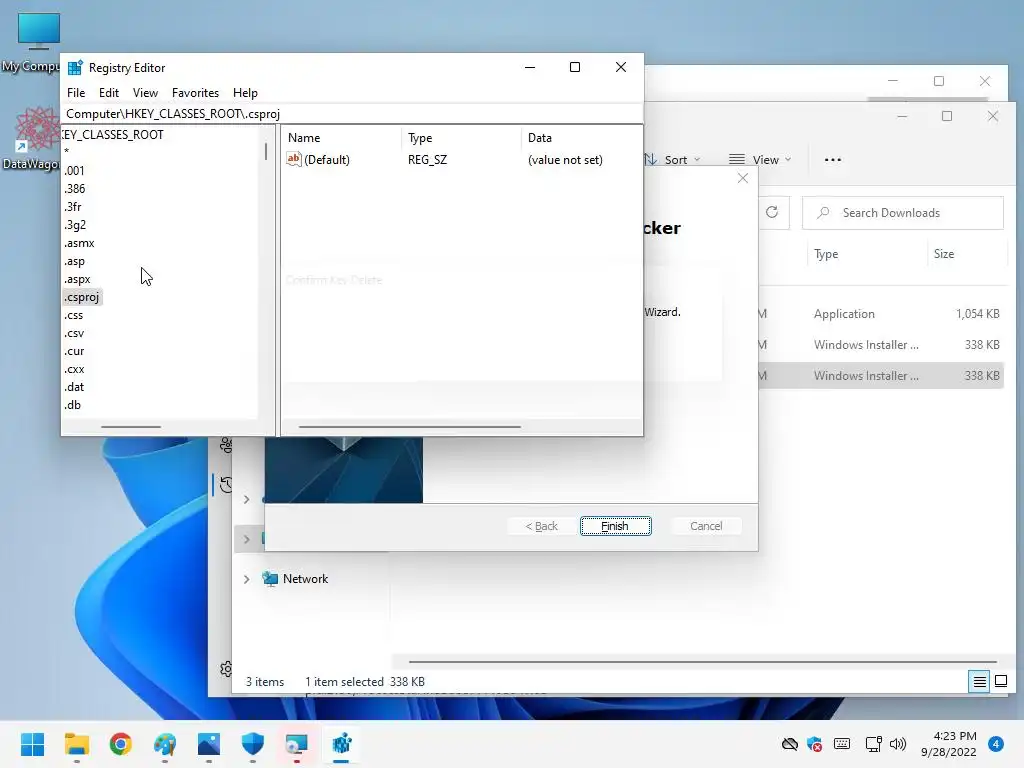The height and width of the screenshot is (768, 1024).
Task: Click the registry tree vertical scrollbar
Action: (x=266, y=152)
